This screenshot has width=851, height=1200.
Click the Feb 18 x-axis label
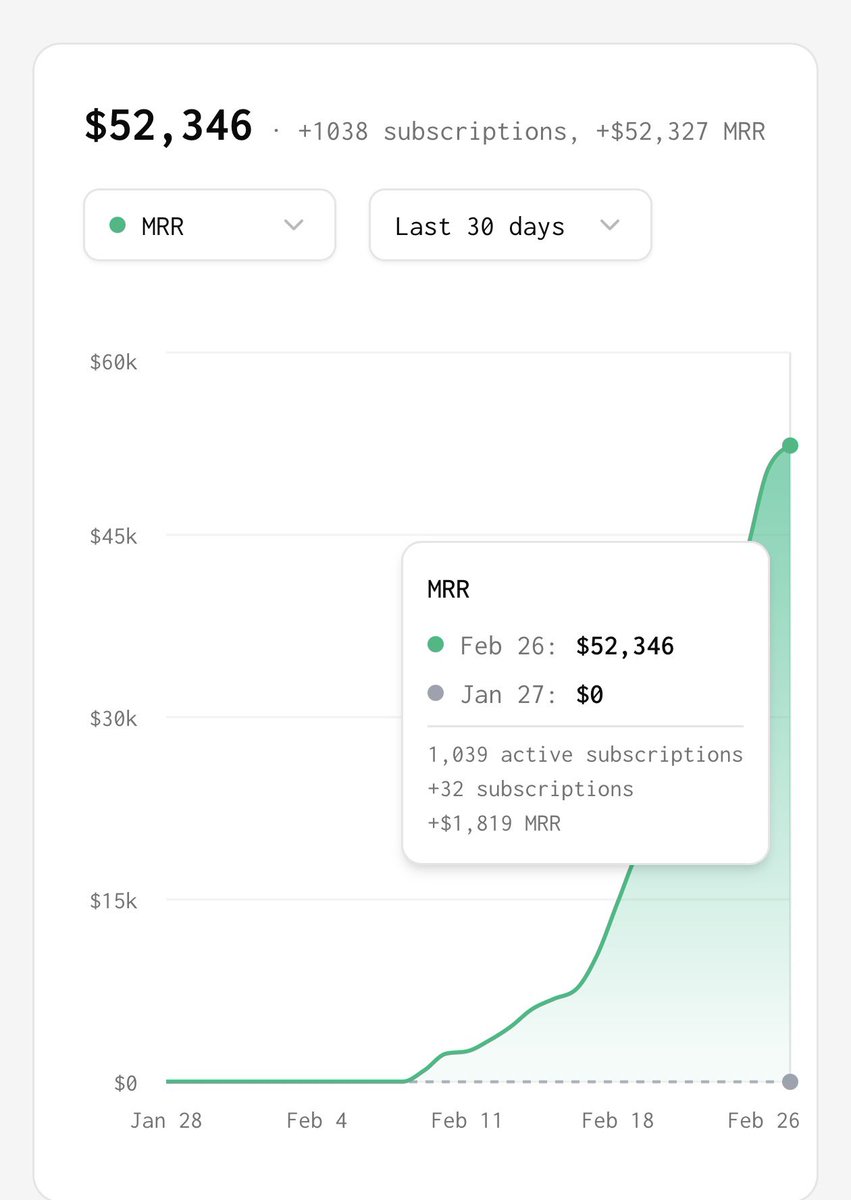(x=617, y=1120)
